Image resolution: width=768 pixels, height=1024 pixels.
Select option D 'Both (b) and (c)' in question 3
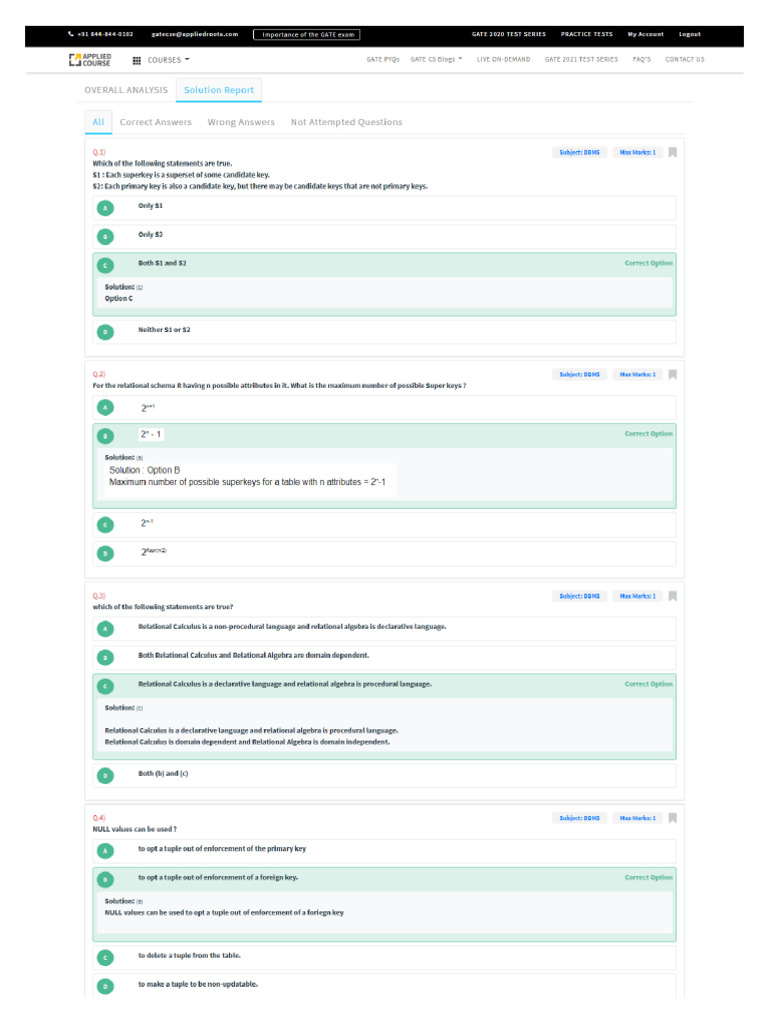pos(105,775)
